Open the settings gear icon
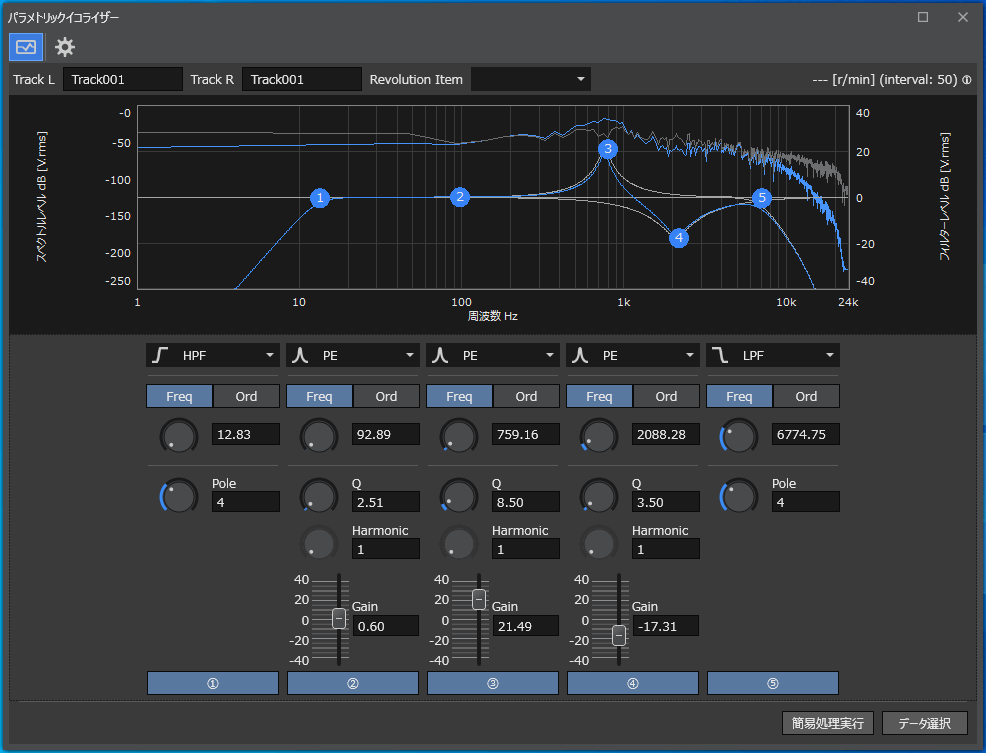This screenshot has height=753, width=986. [x=65, y=47]
